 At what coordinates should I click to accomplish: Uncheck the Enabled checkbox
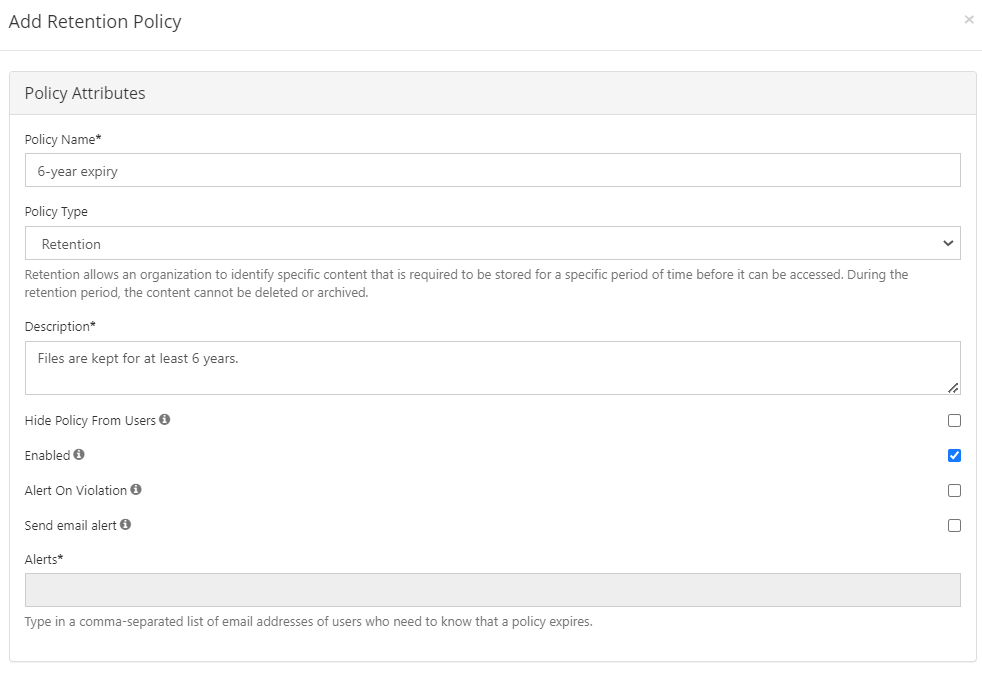coord(954,456)
